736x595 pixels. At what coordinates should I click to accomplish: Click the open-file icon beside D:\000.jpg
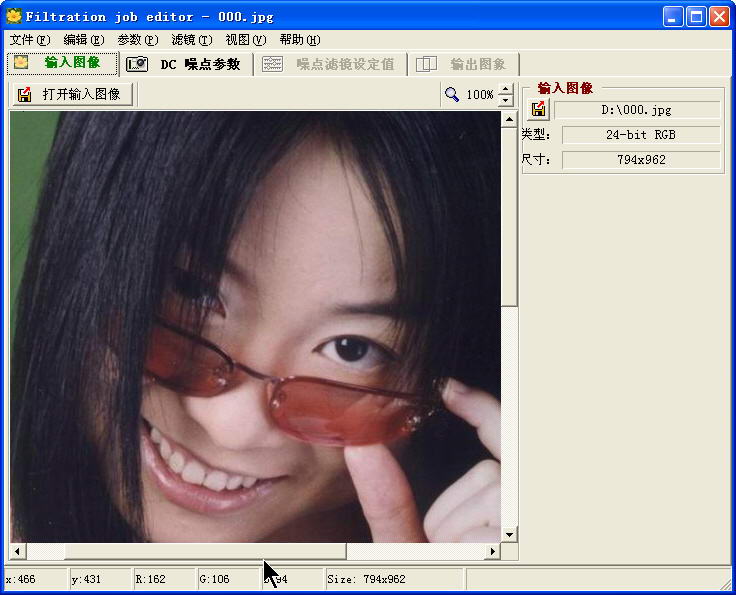[538, 109]
